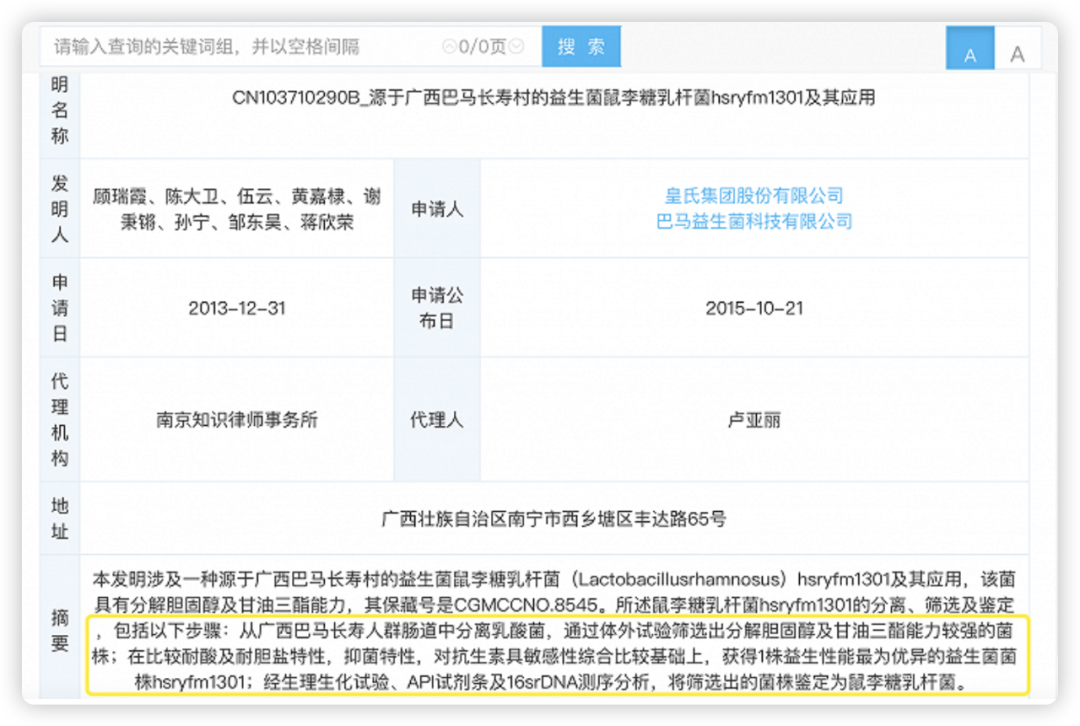
Task: Click the 申请人 column header cell
Action: point(437,209)
